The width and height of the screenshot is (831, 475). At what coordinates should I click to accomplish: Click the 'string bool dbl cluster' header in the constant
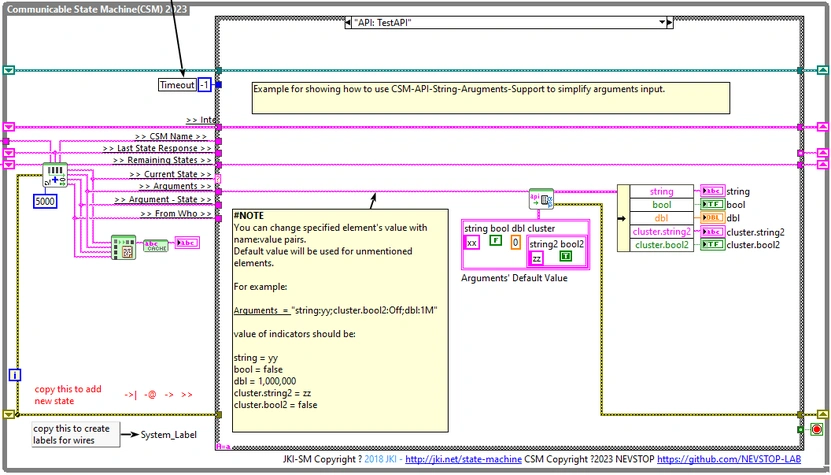(x=510, y=228)
